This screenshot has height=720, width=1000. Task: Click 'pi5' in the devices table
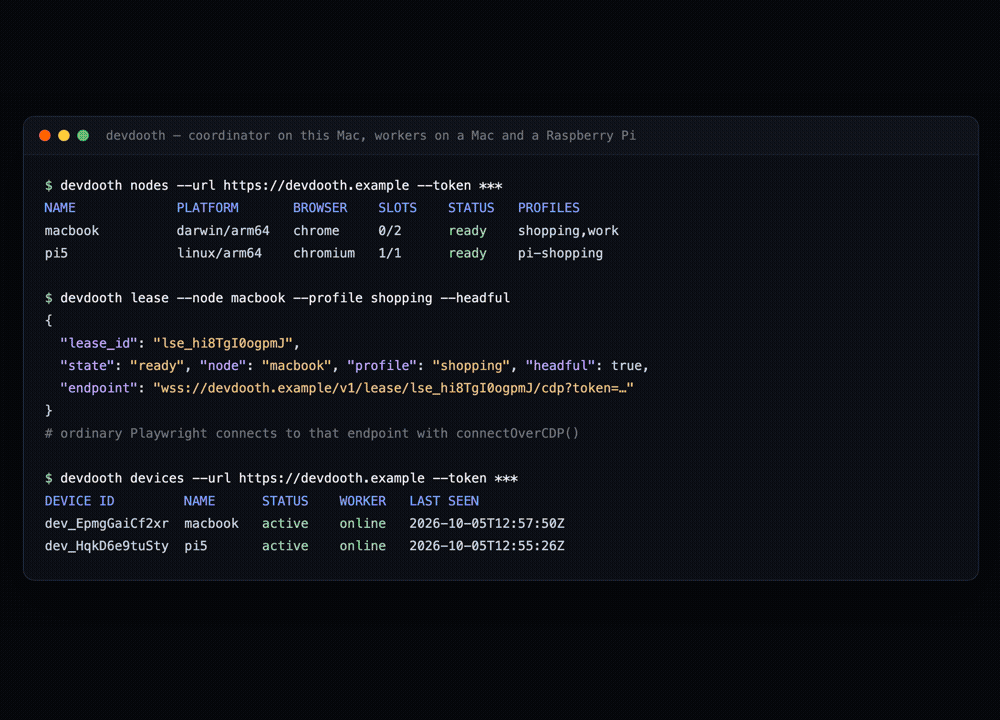(x=196, y=546)
